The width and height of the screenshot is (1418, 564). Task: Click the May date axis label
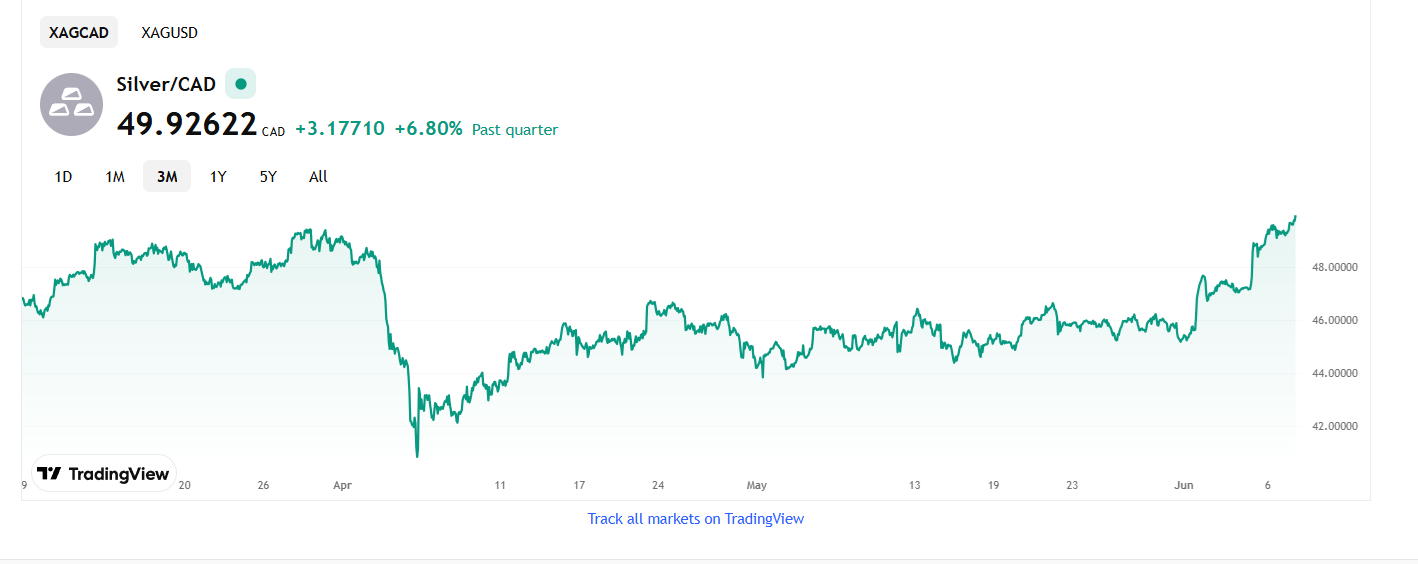pyautogui.click(x=757, y=485)
